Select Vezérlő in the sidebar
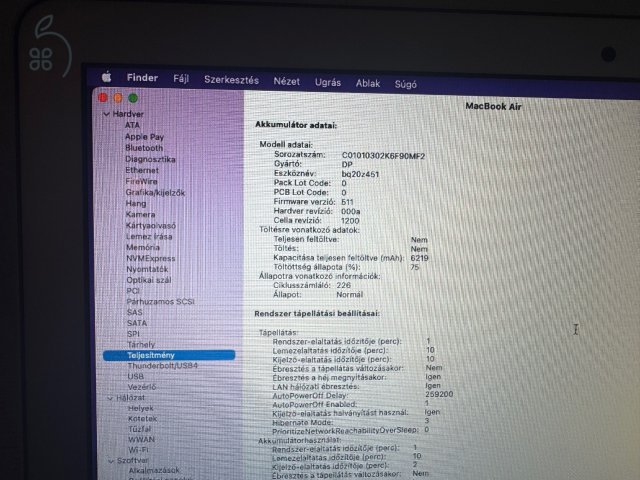The image size is (640, 480). [x=142, y=387]
